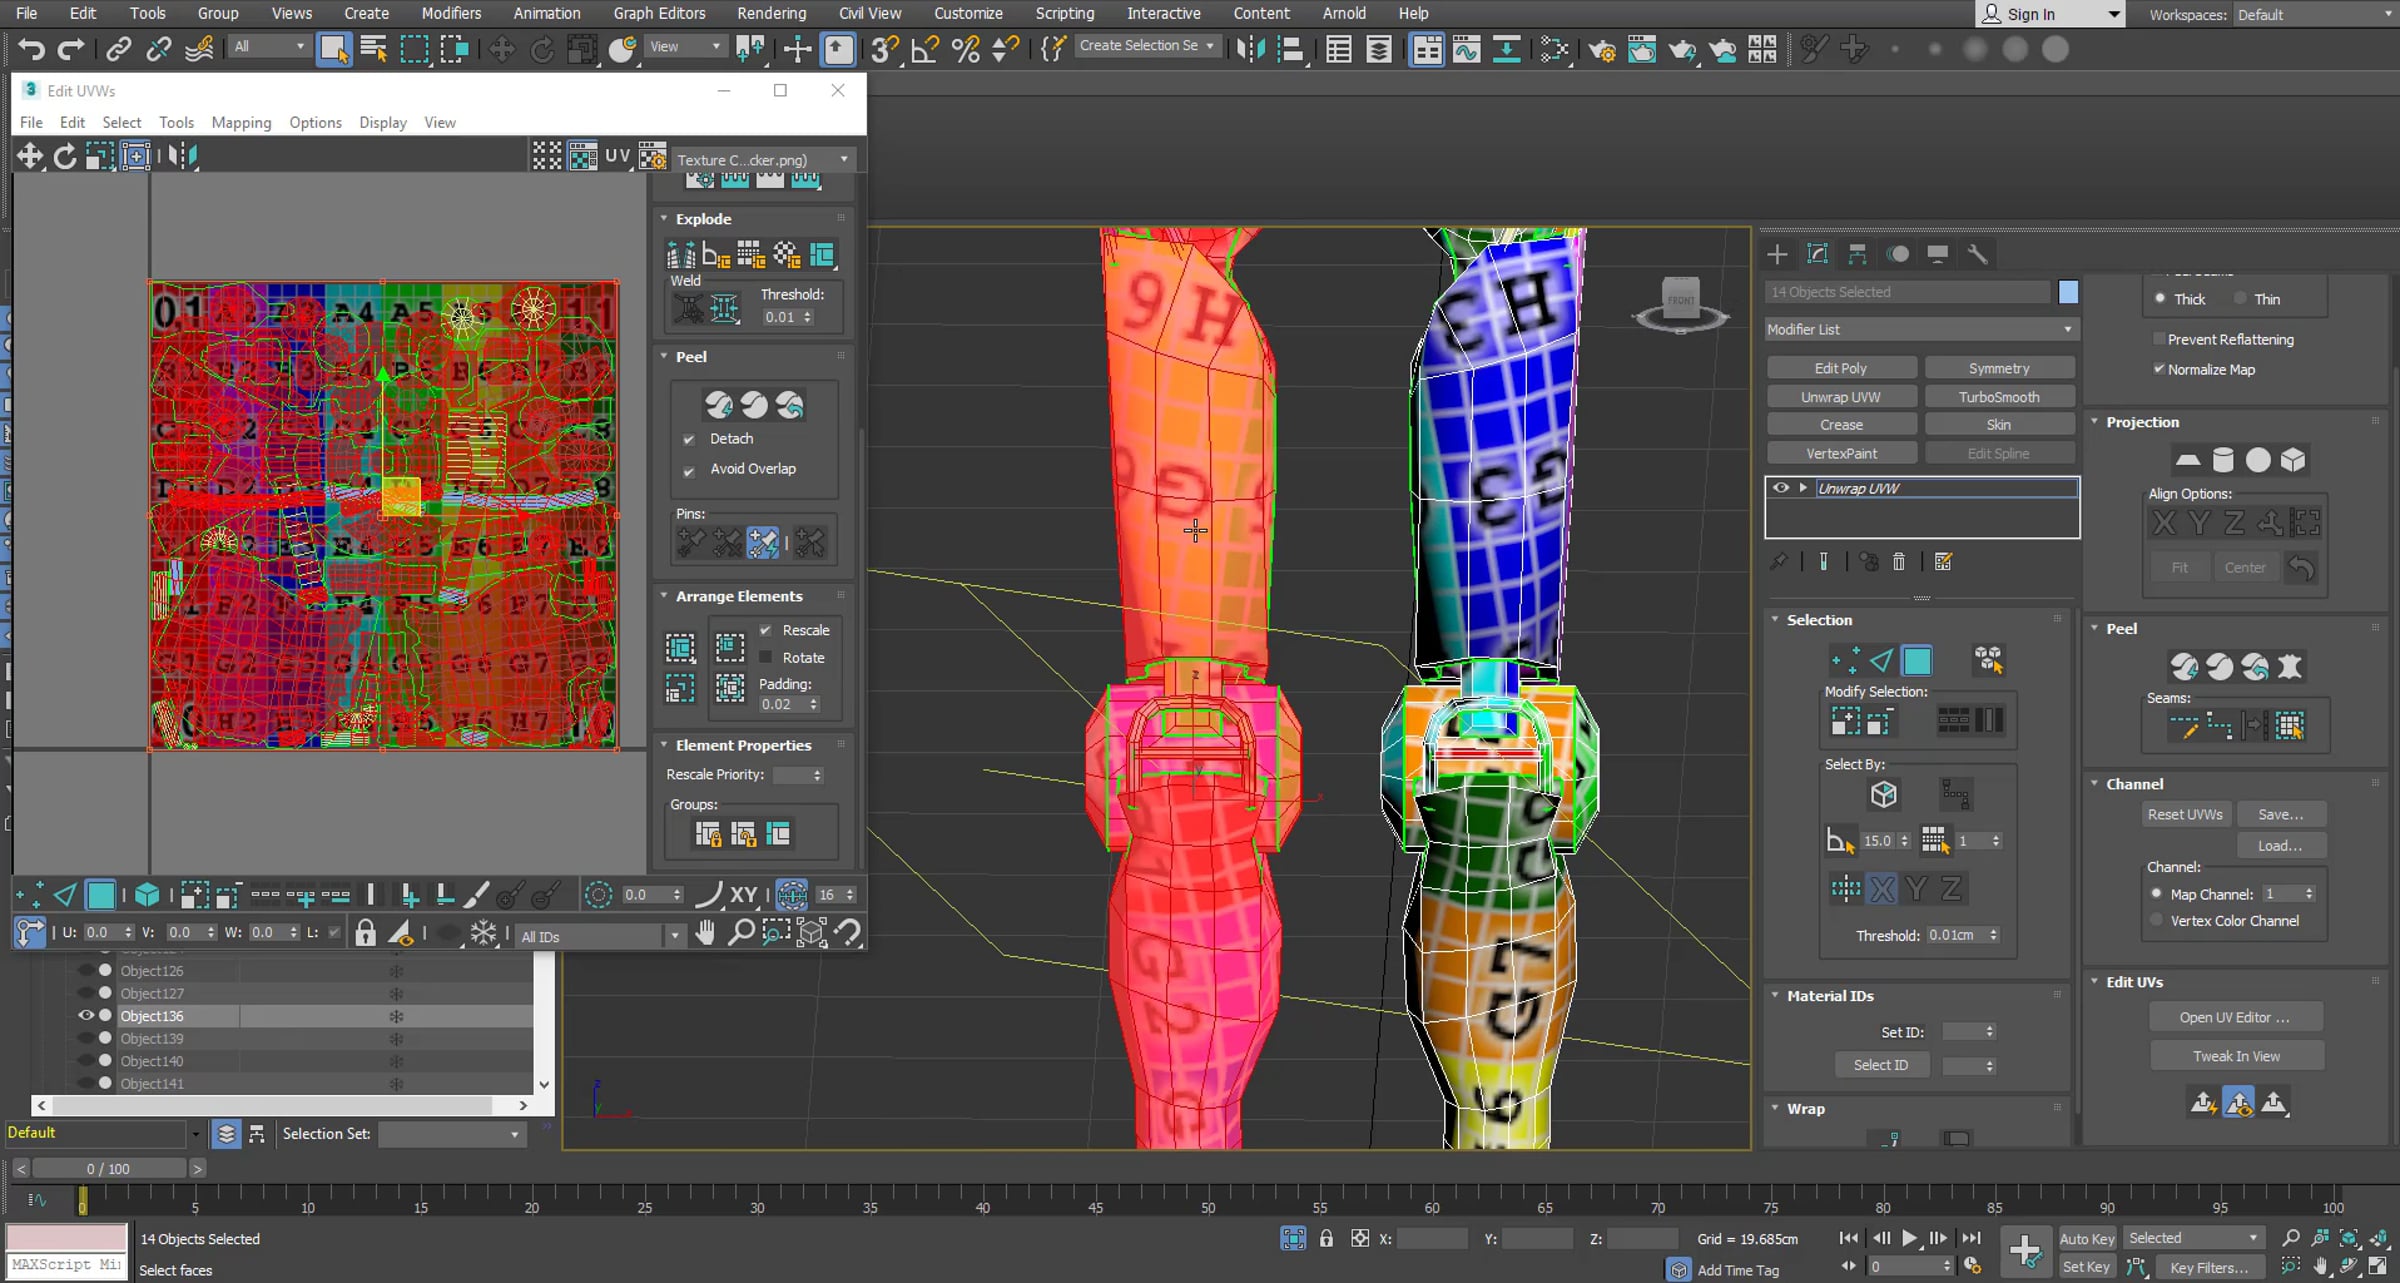Select the Freeform Mode tool in Edit UVWs

point(136,156)
